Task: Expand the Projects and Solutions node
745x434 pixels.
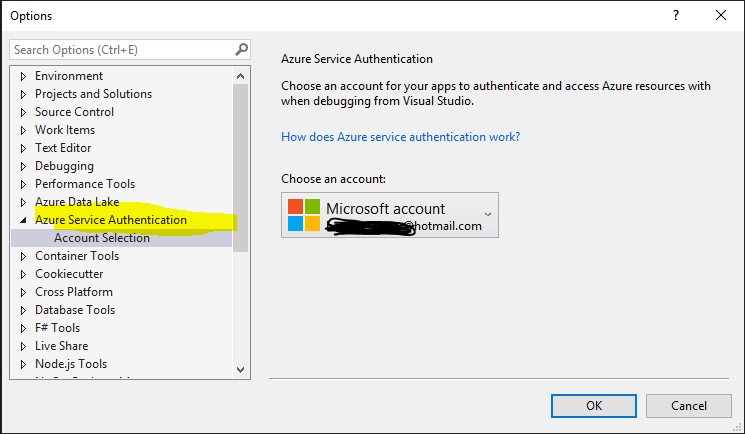Action: (x=23, y=94)
